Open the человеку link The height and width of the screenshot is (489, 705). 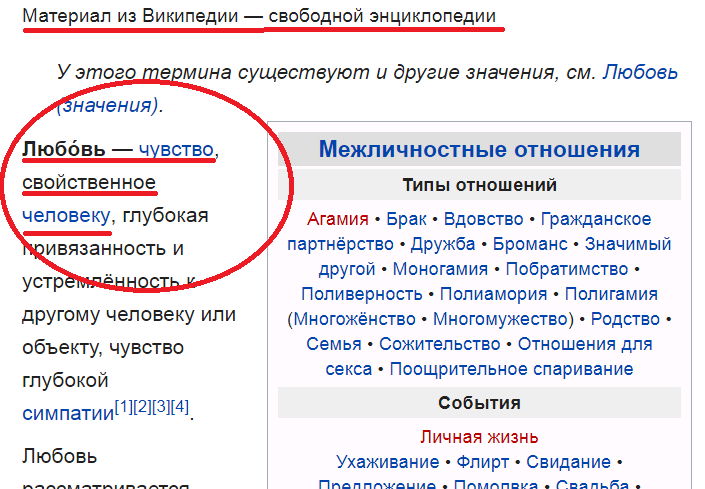(66, 216)
